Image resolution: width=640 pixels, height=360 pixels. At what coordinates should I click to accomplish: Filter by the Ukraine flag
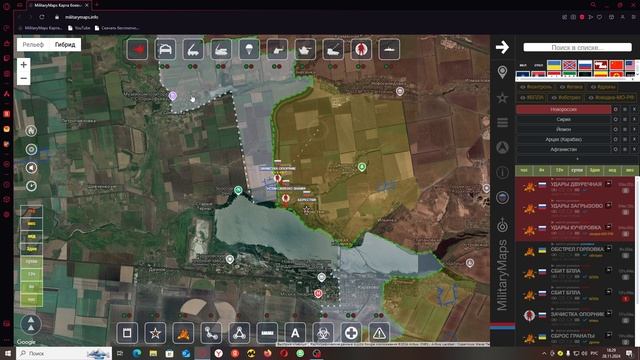pos(554,65)
